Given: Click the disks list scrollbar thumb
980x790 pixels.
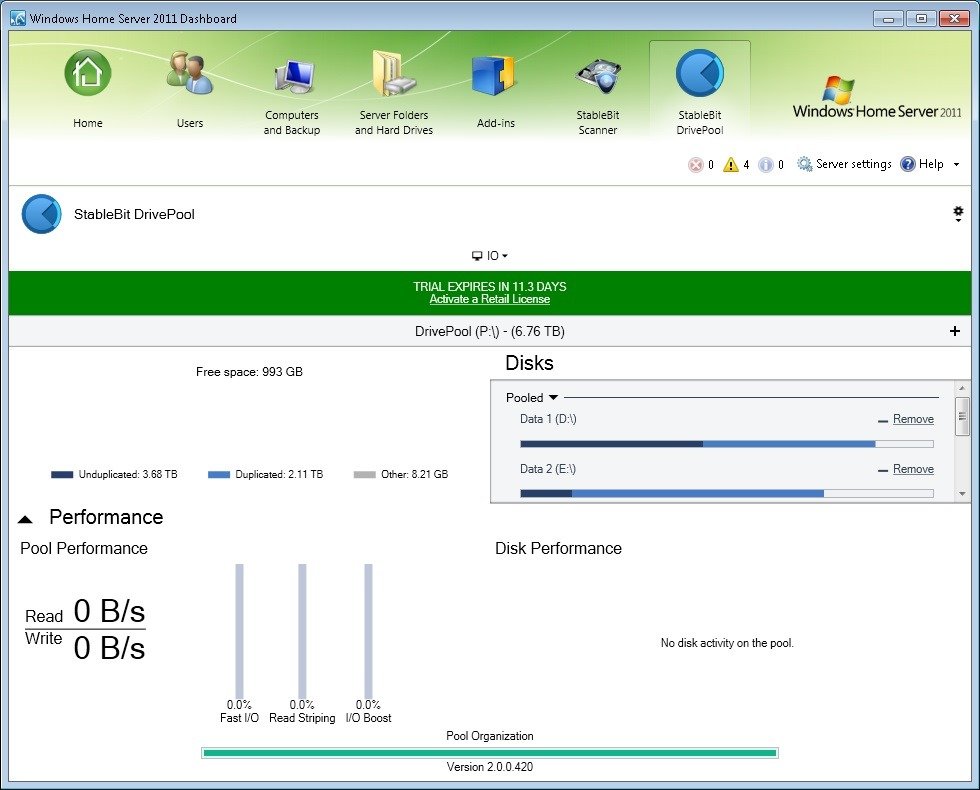Looking at the screenshot, I should click(x=962, y=416).
